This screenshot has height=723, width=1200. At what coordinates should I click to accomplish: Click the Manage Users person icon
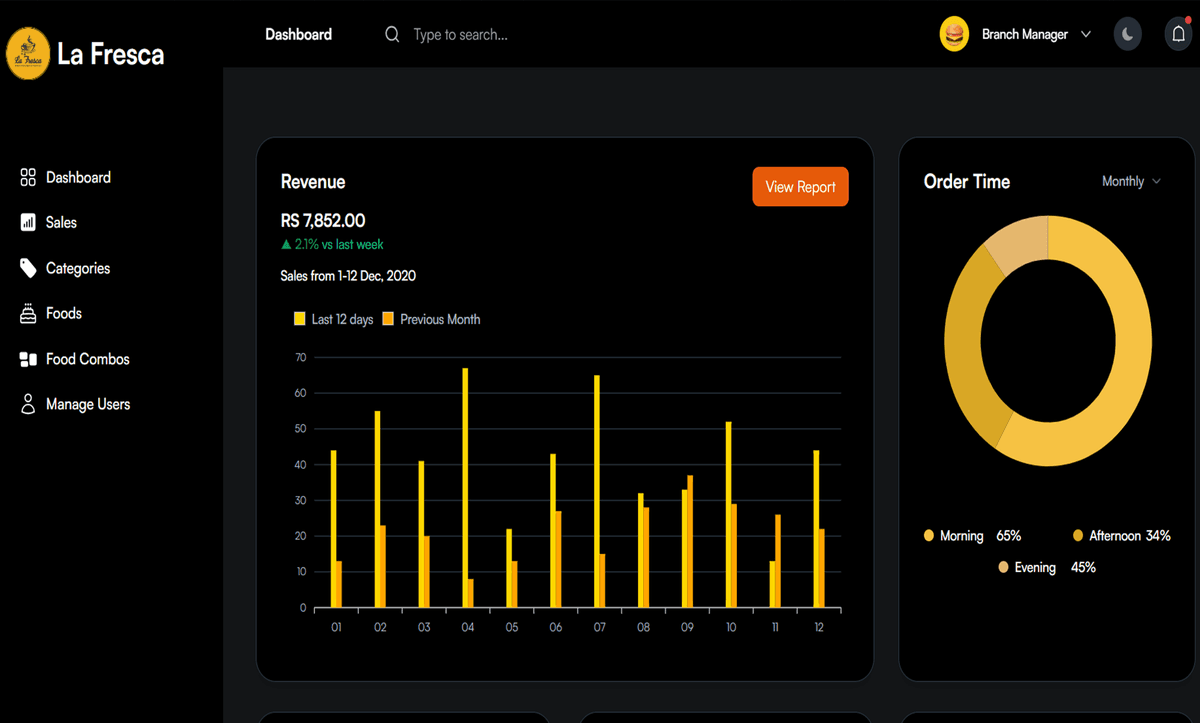28,404
